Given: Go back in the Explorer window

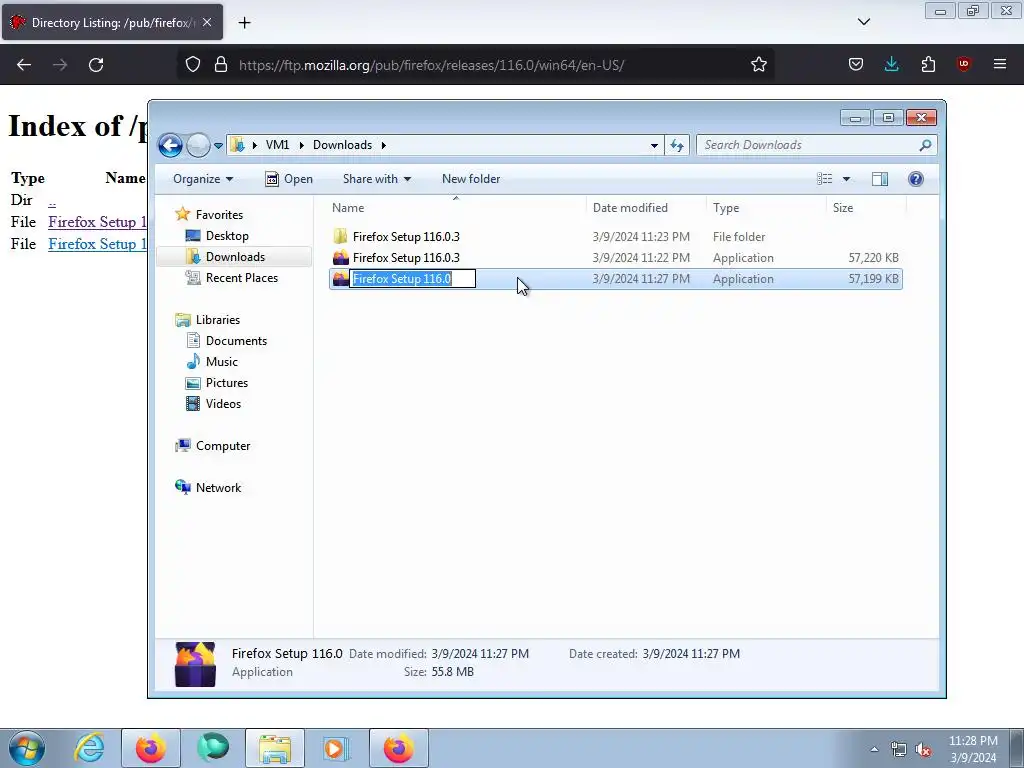Looking at the screenshot, I should tap(170, 145).
